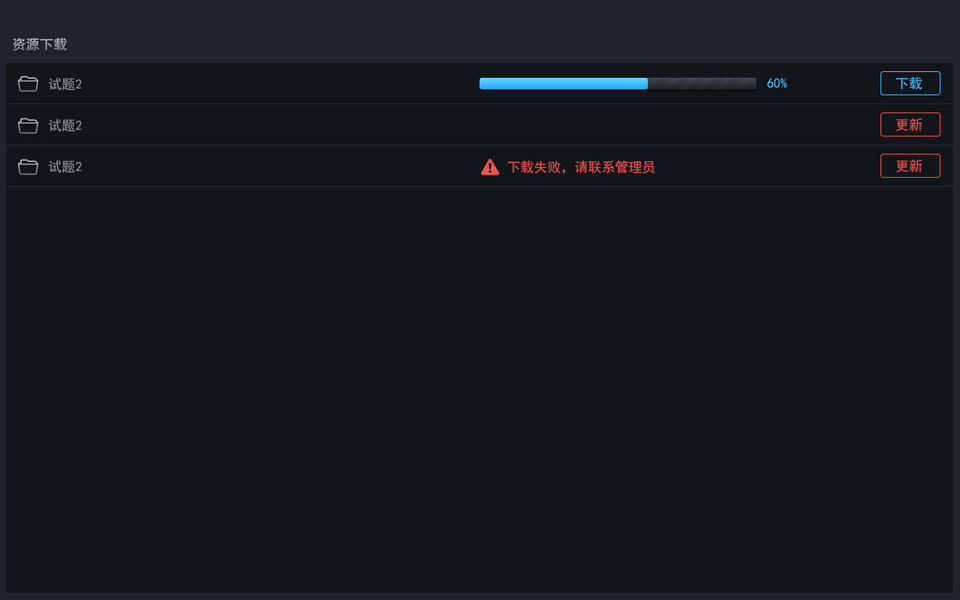The height and width of the screenshot is (600, 960).
Task: Click the 资源下载 panel heading
Action: click(x=40, y=44)
